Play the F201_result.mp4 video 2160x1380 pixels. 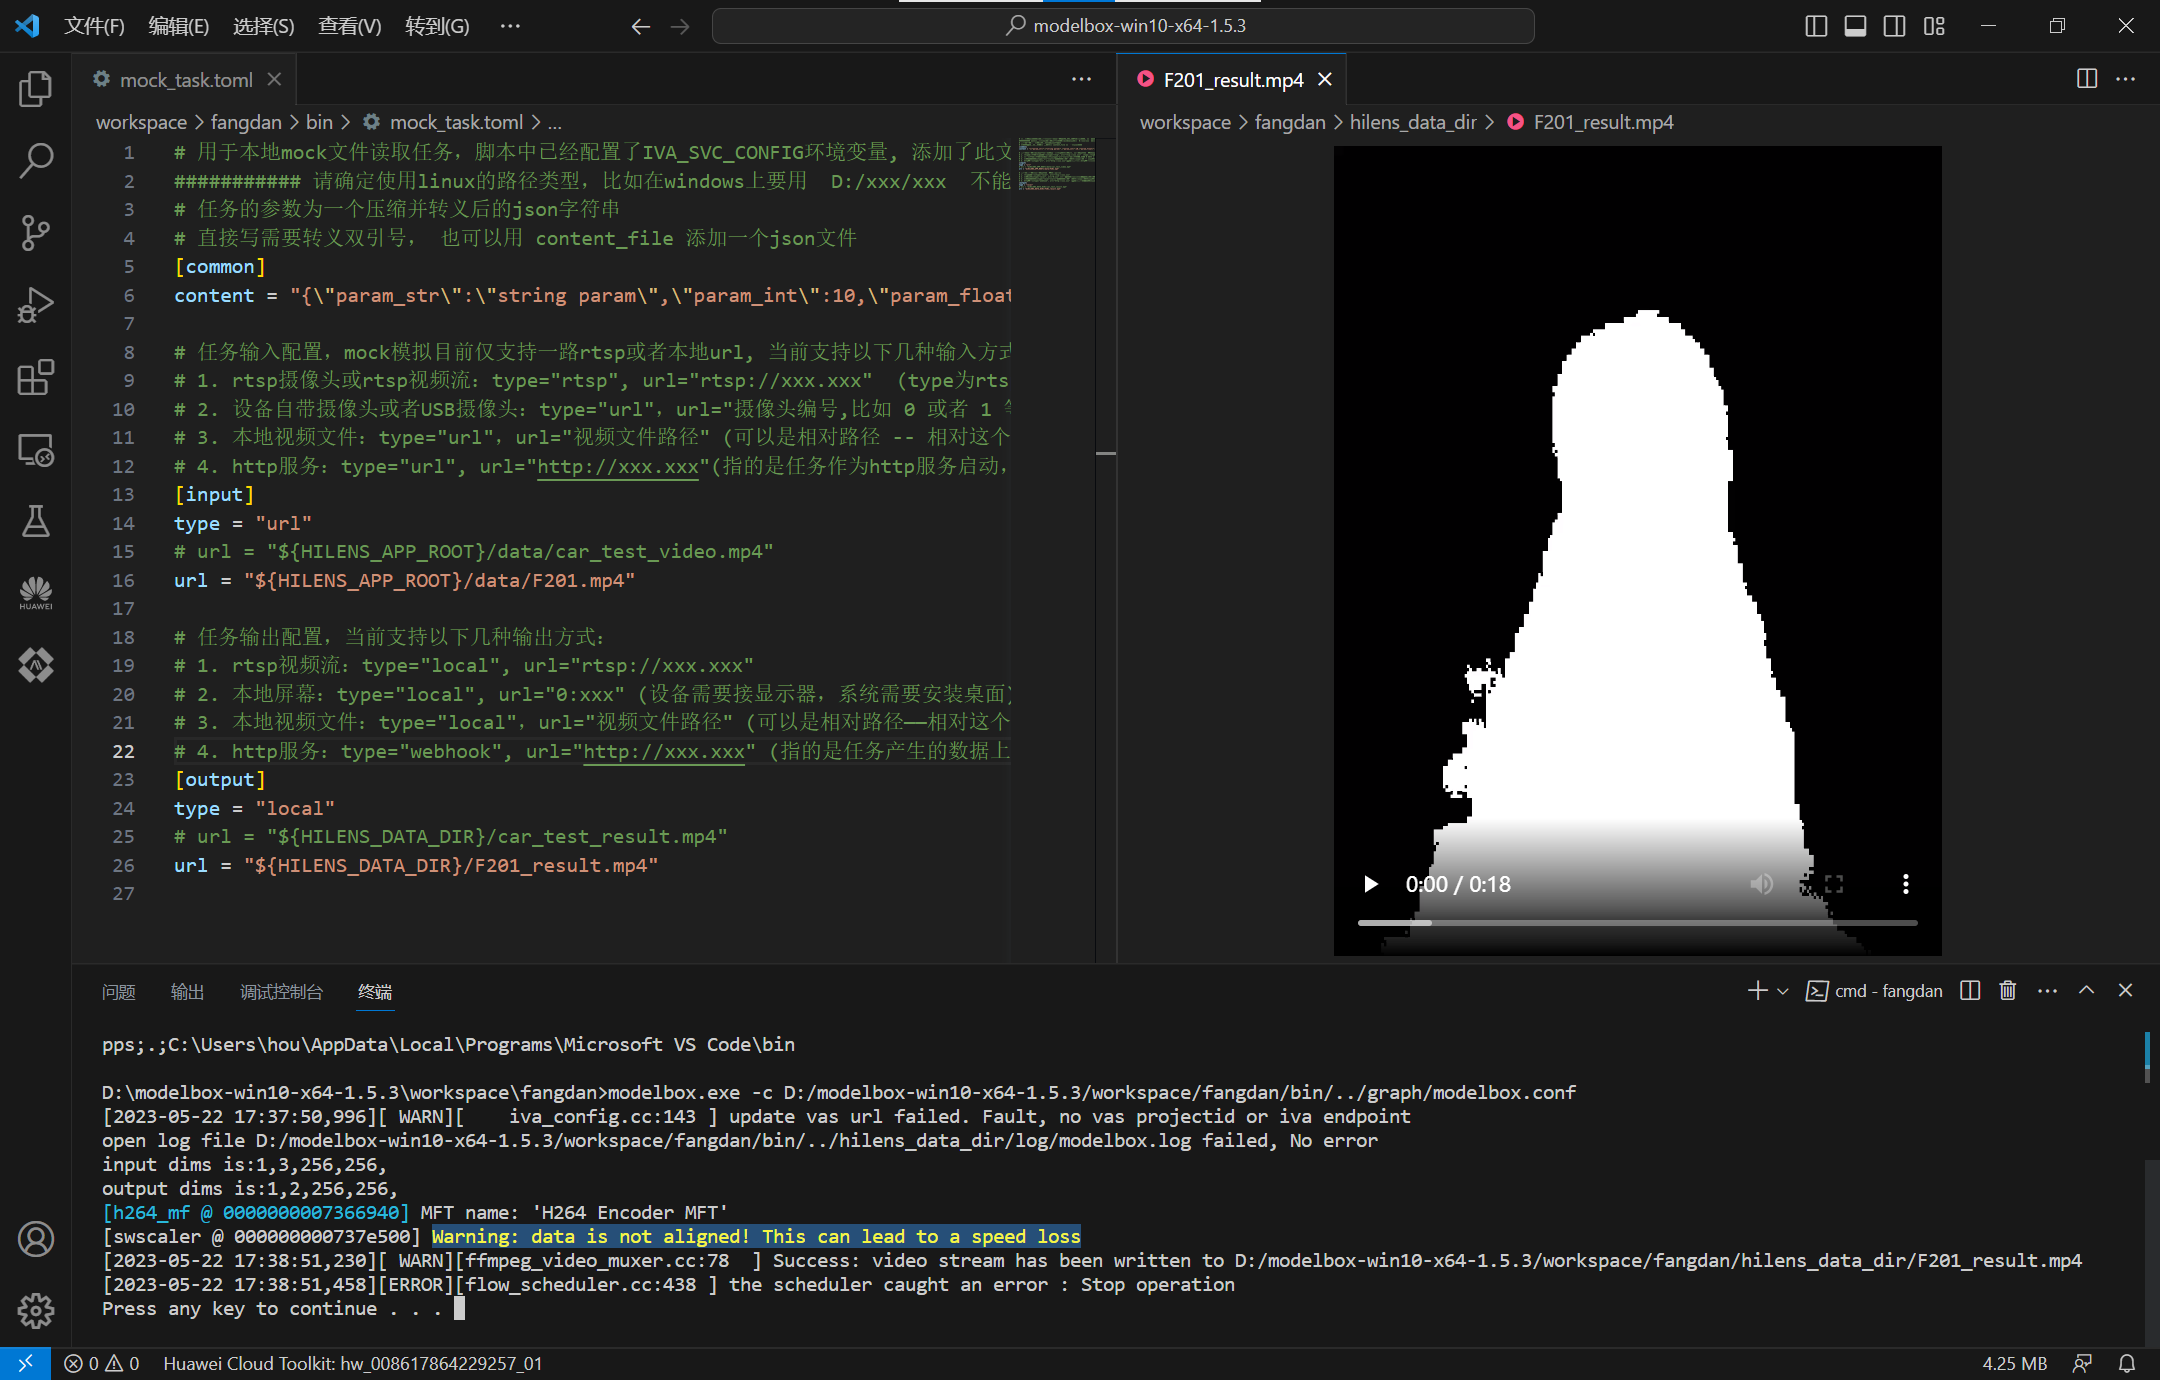click(1371, 884)
